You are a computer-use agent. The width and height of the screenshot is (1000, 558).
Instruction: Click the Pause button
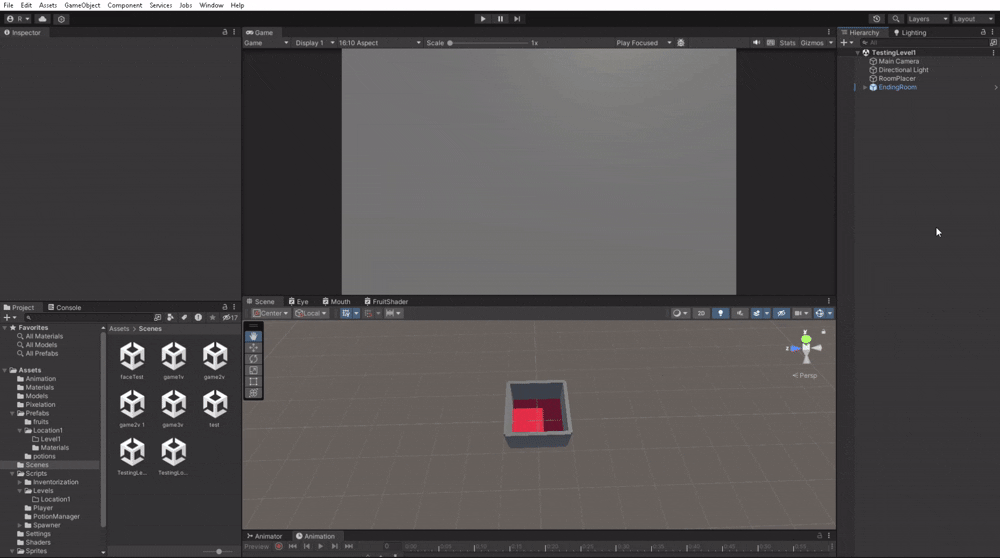tap(500, 19)
